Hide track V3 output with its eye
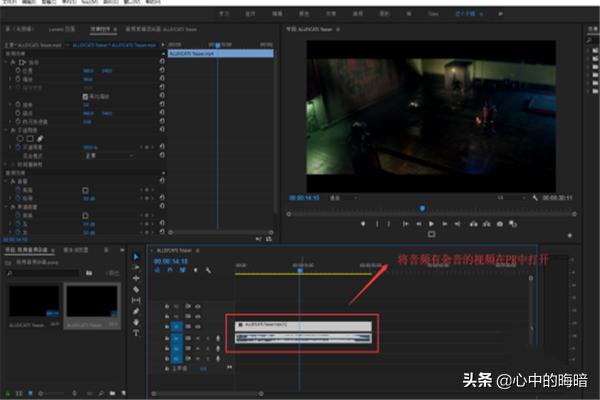The height and width of the screenshot is (400, 600). point(198,307)
